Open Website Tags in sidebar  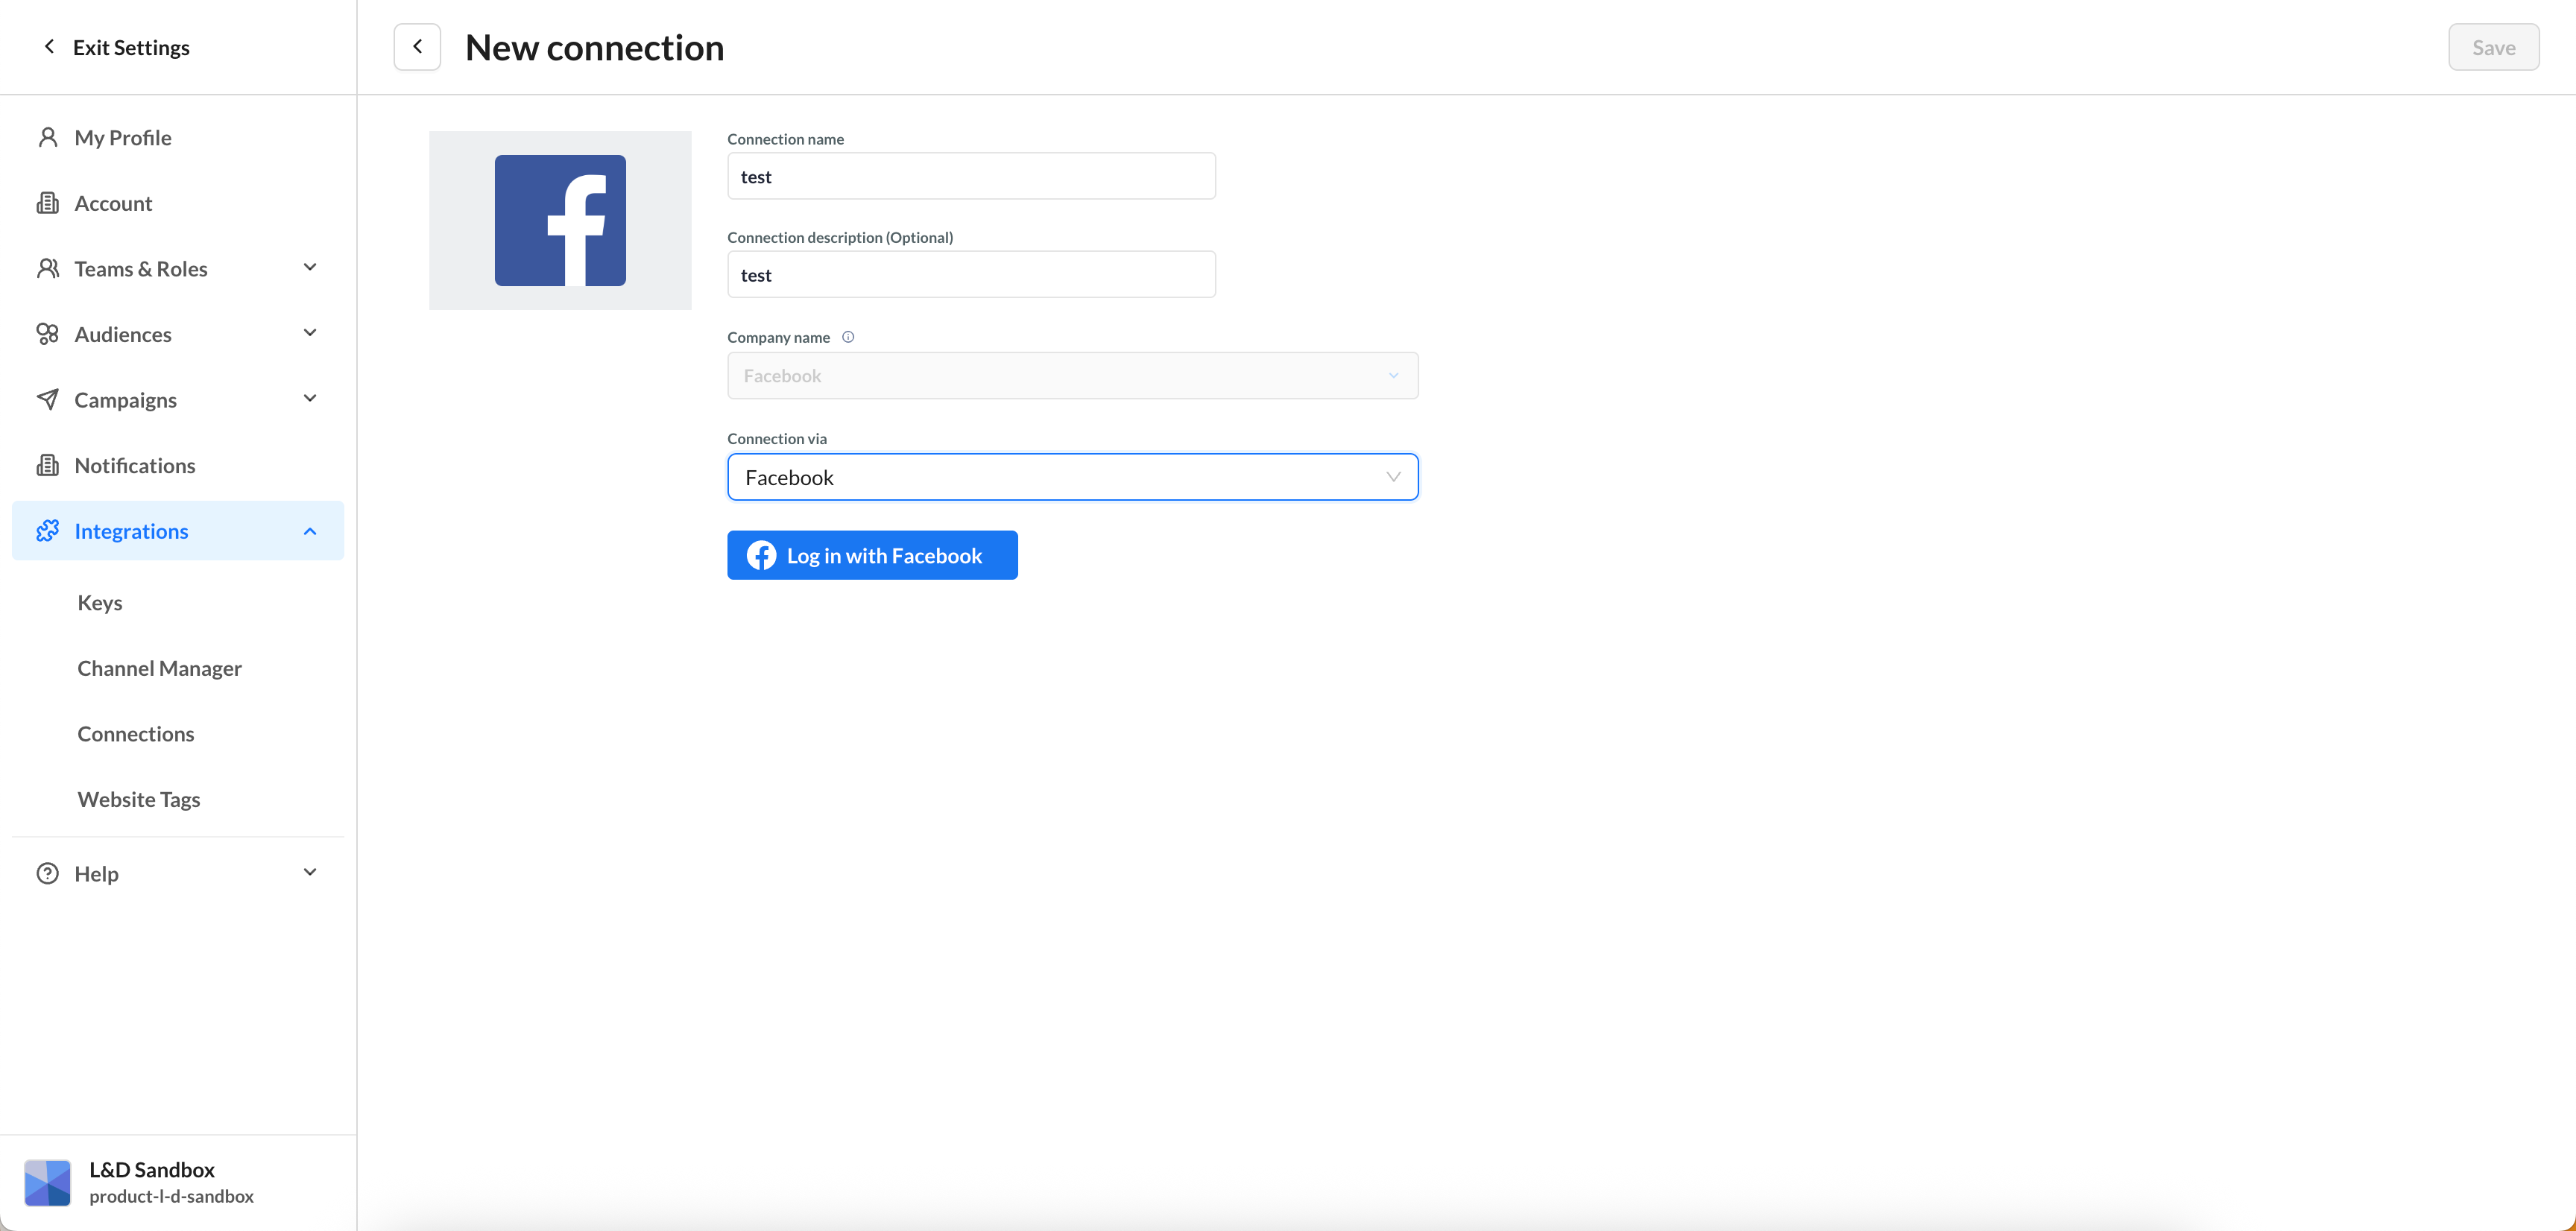pos(139,799)
